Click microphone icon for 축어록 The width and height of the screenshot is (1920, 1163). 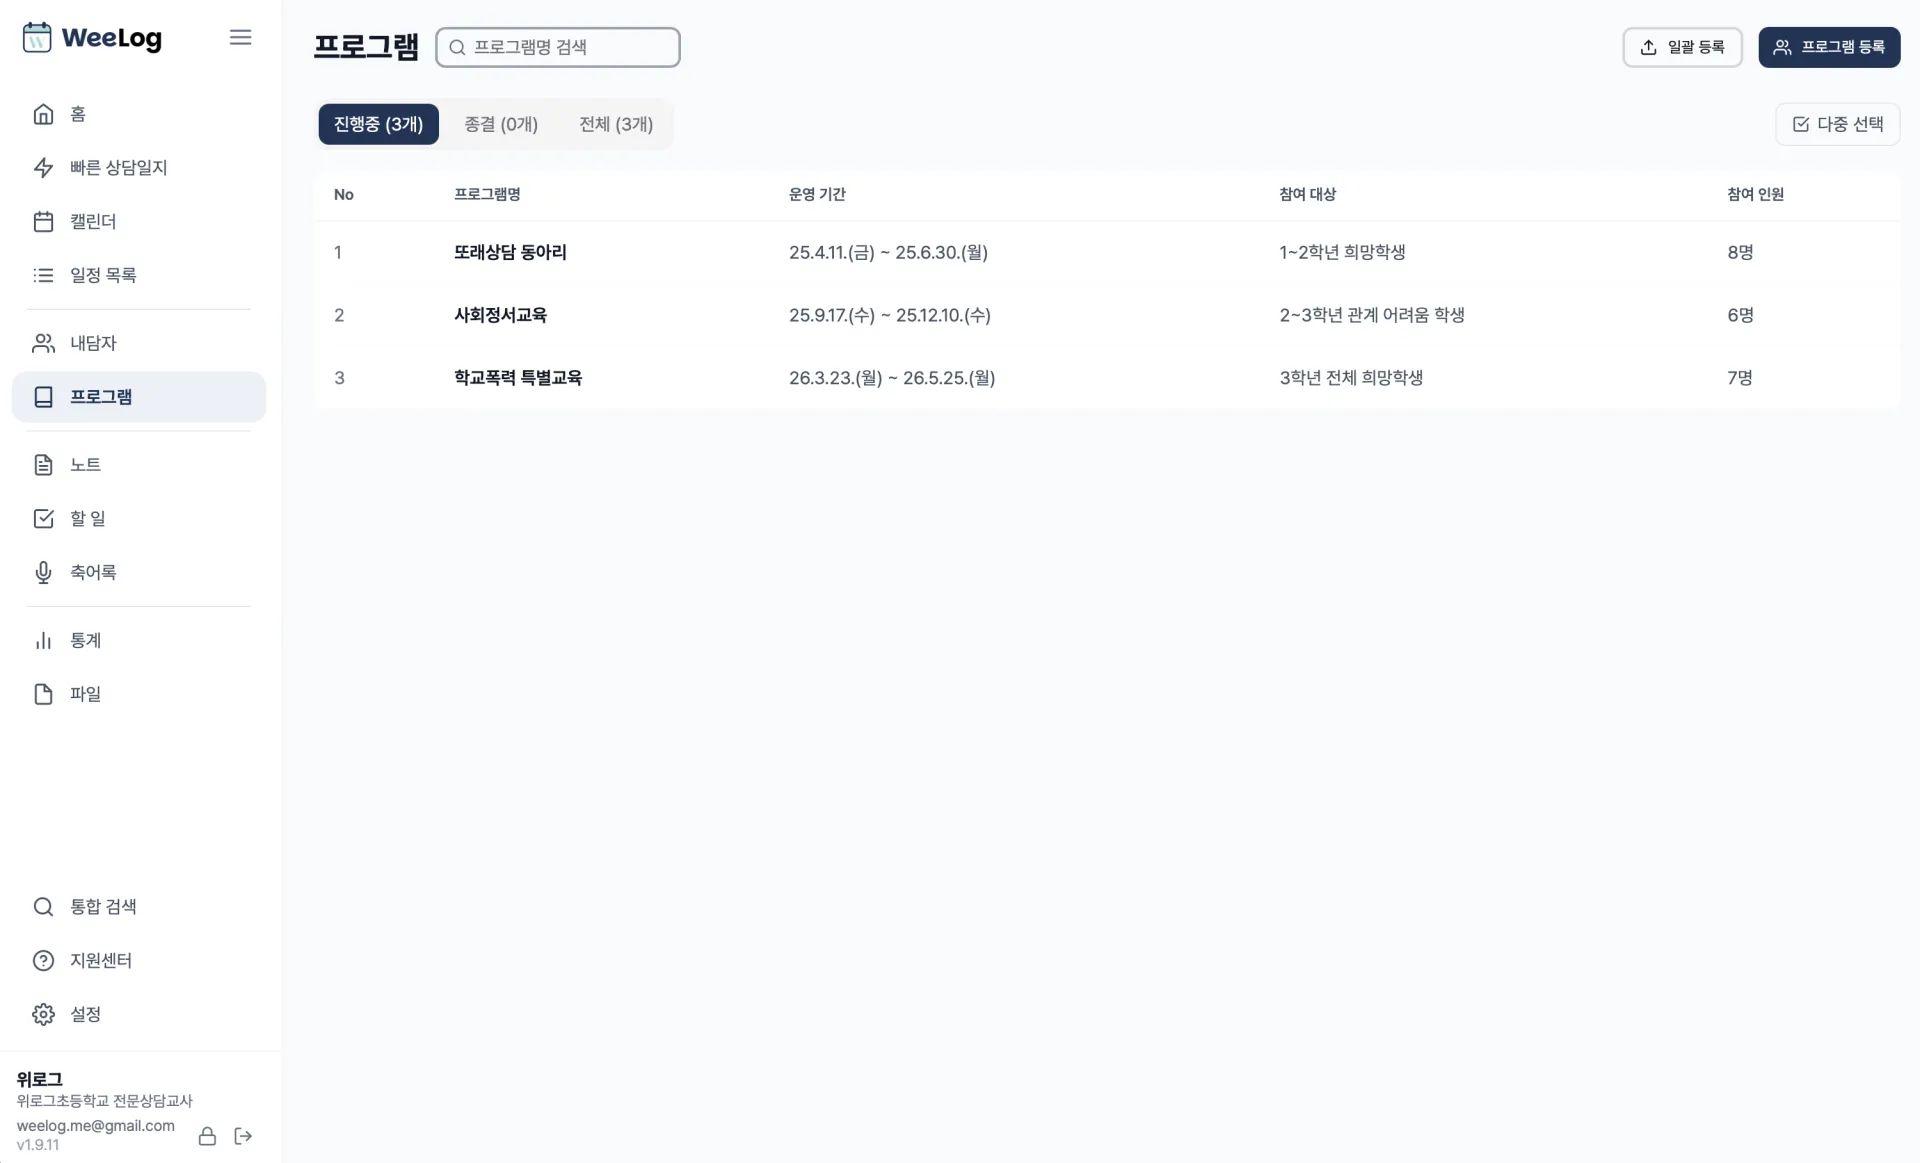(43, 572)
